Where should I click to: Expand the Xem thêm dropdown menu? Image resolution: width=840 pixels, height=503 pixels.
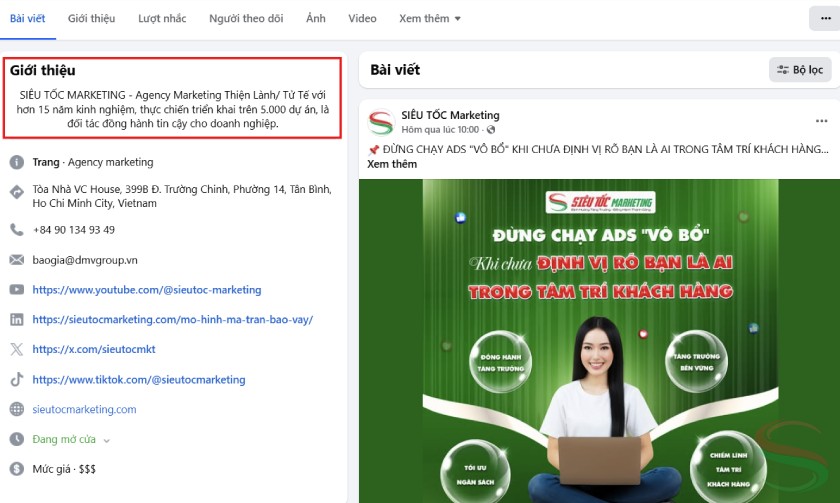point(430,18)
